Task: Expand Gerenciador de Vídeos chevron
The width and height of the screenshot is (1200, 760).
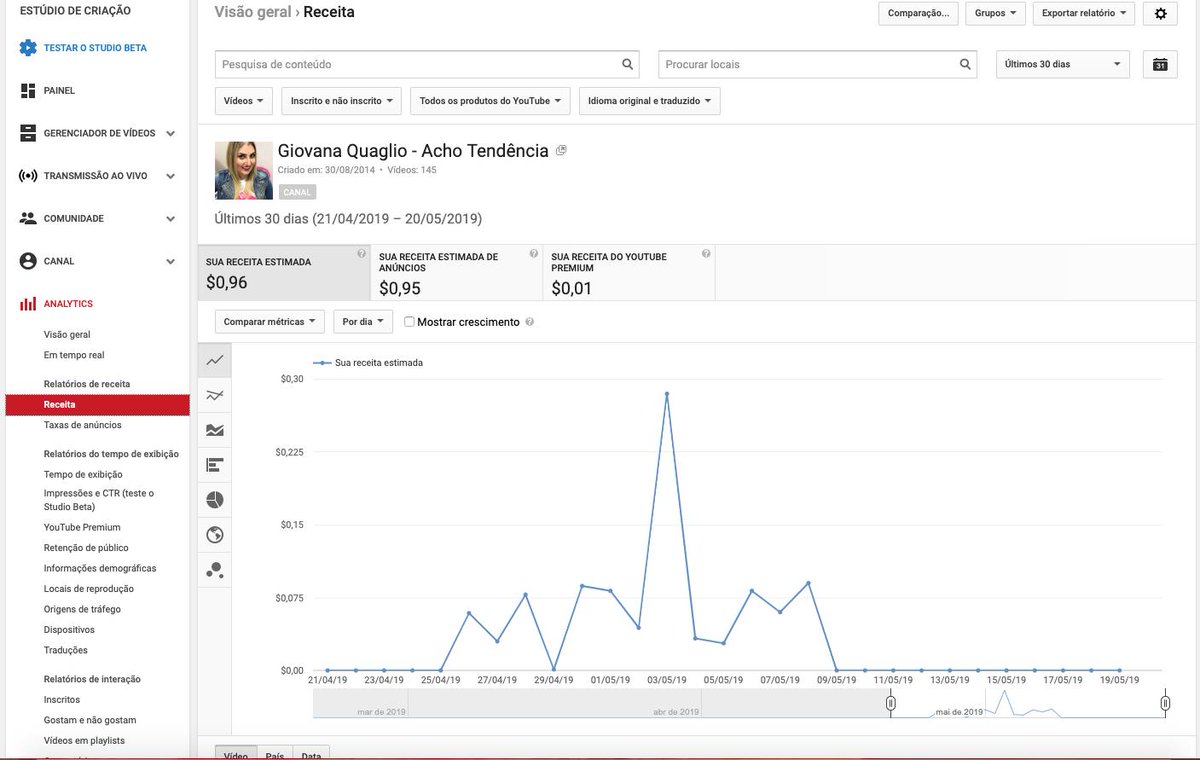Action: (x=170, y=134)
